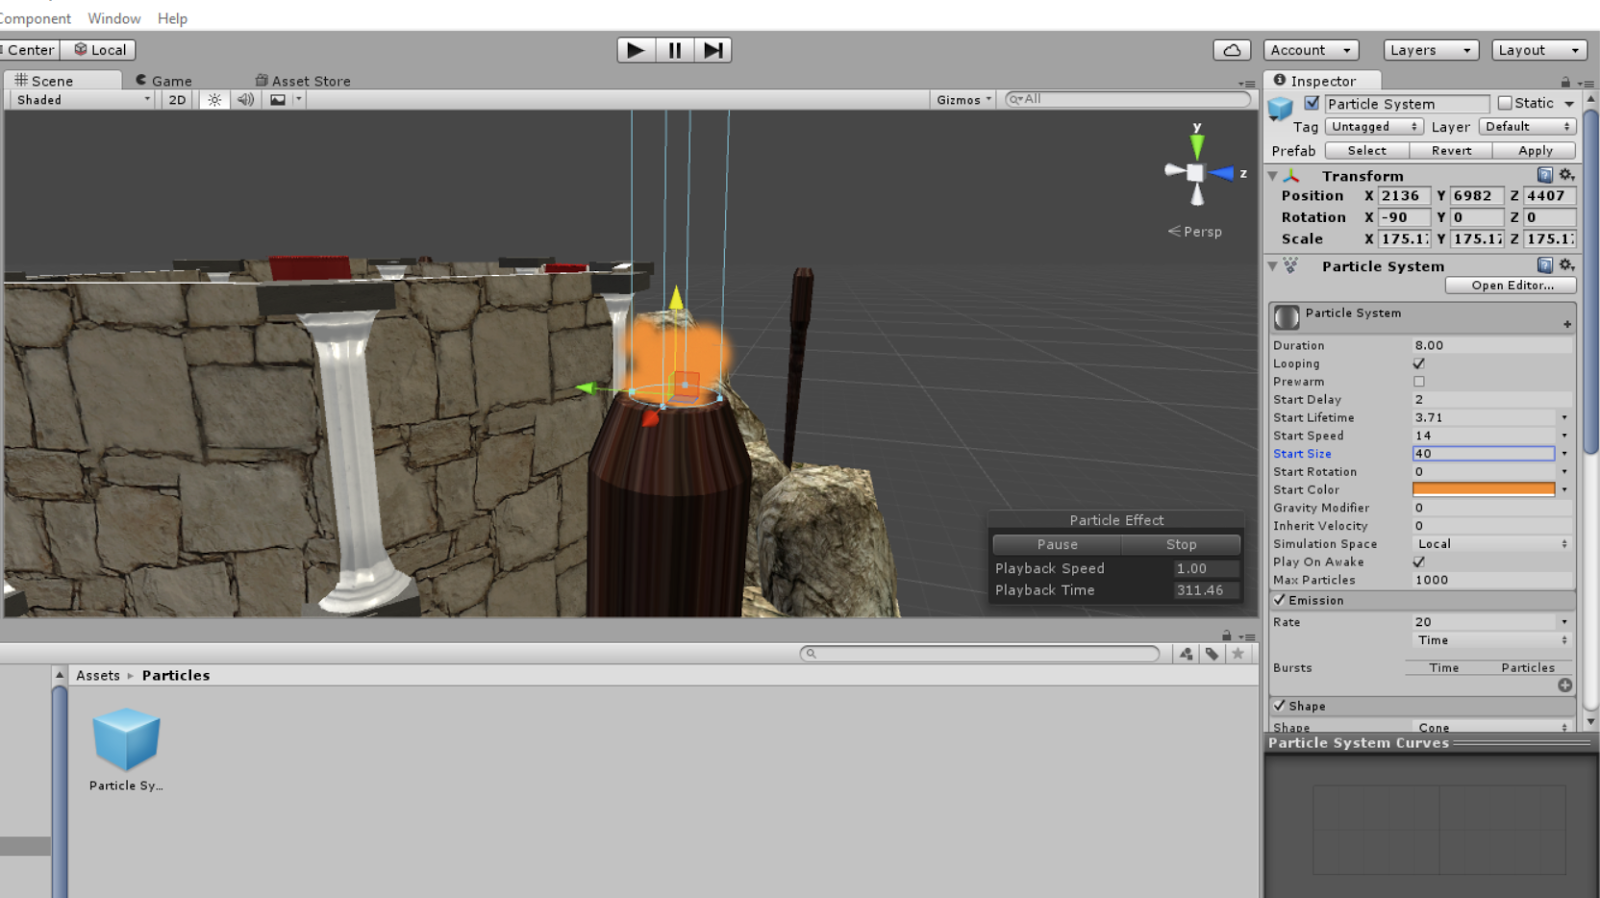Click the center cube of scene gizmo
This screenshot has width=1600, height=898.
point(1195,173)
